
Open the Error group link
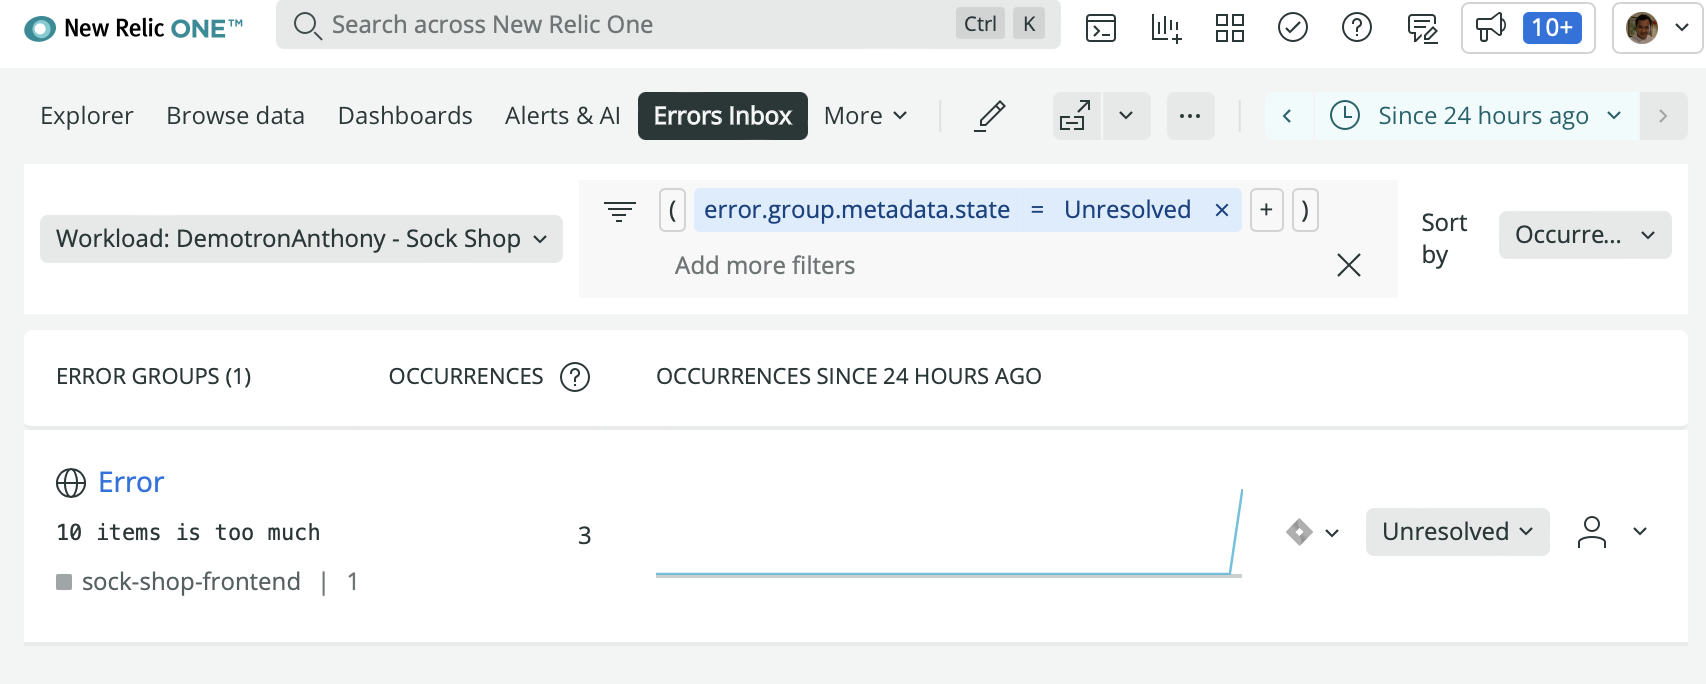131,483
